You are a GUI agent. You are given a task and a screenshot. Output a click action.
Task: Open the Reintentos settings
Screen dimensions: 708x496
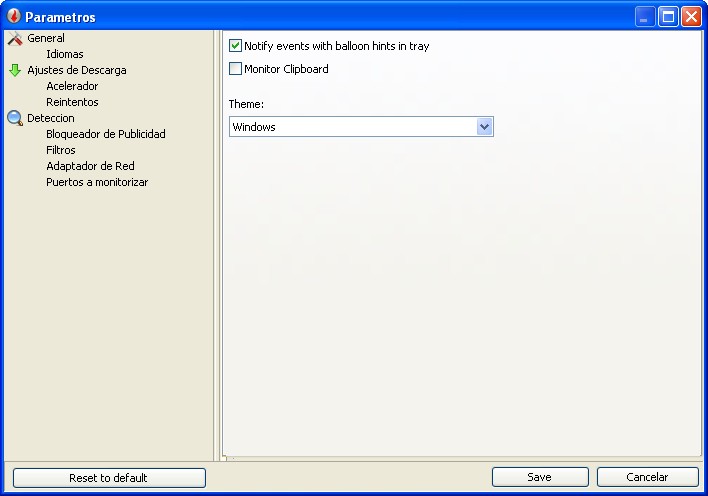[x=72, y=102]
